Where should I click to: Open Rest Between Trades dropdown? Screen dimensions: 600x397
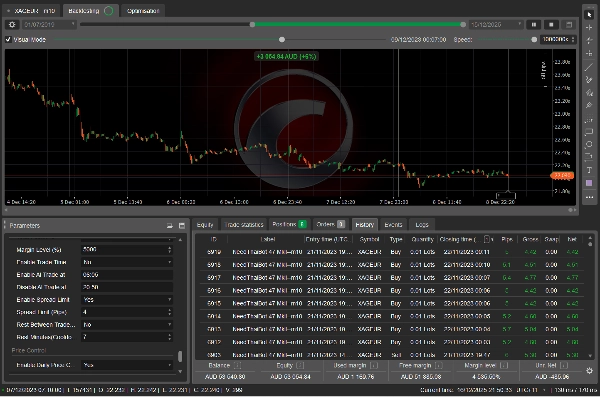[x=127, y=325]
